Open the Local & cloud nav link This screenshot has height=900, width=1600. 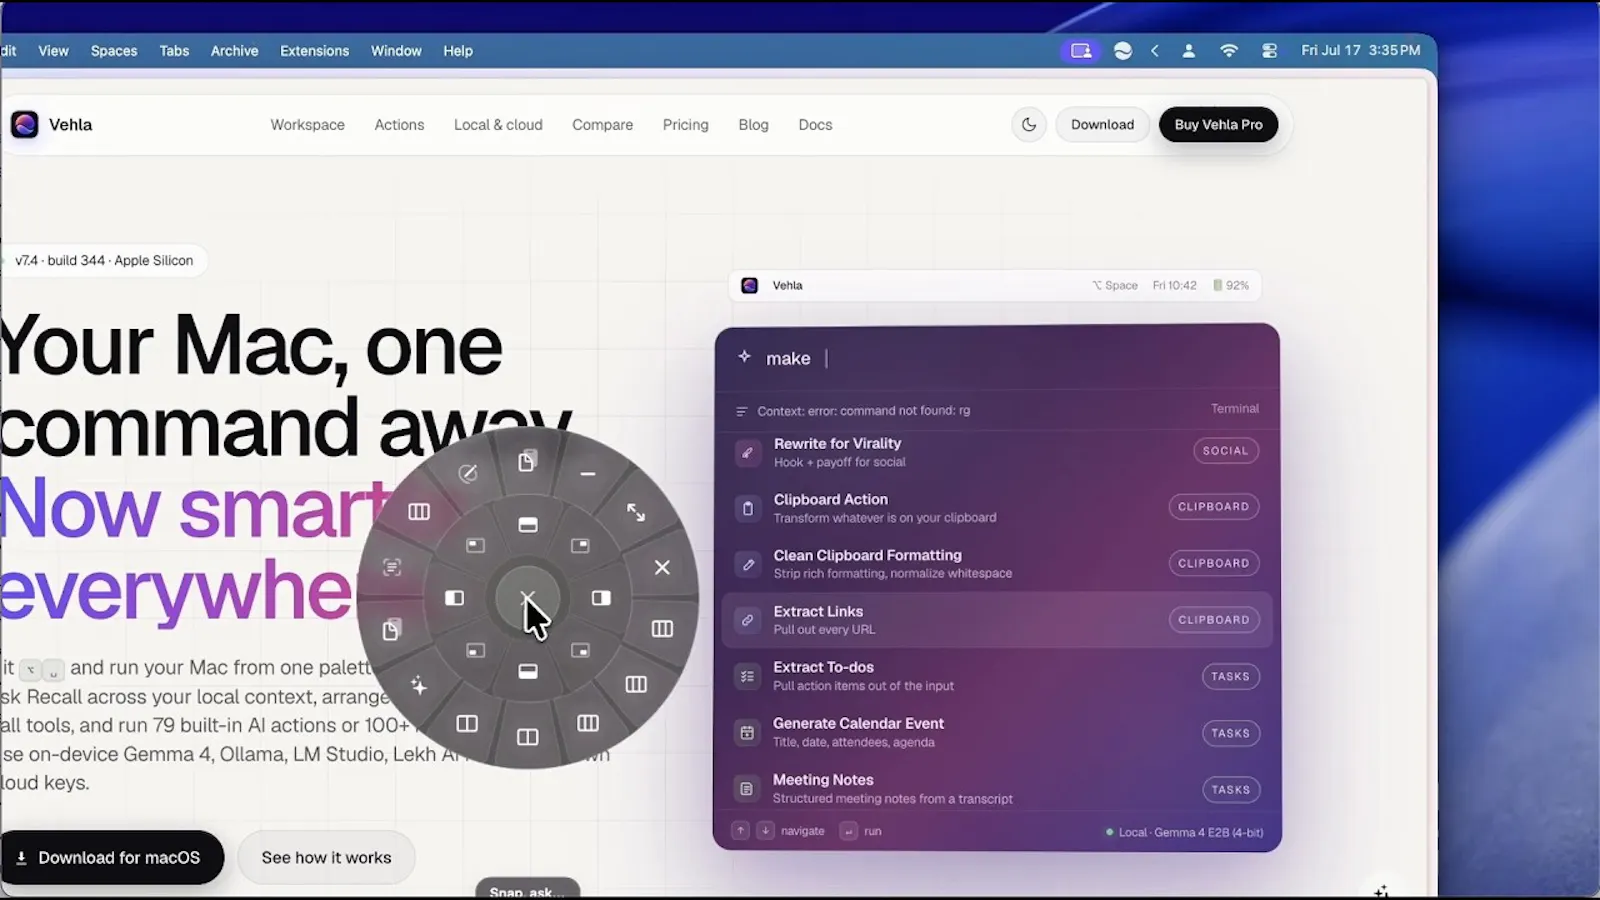coord(498,125)
